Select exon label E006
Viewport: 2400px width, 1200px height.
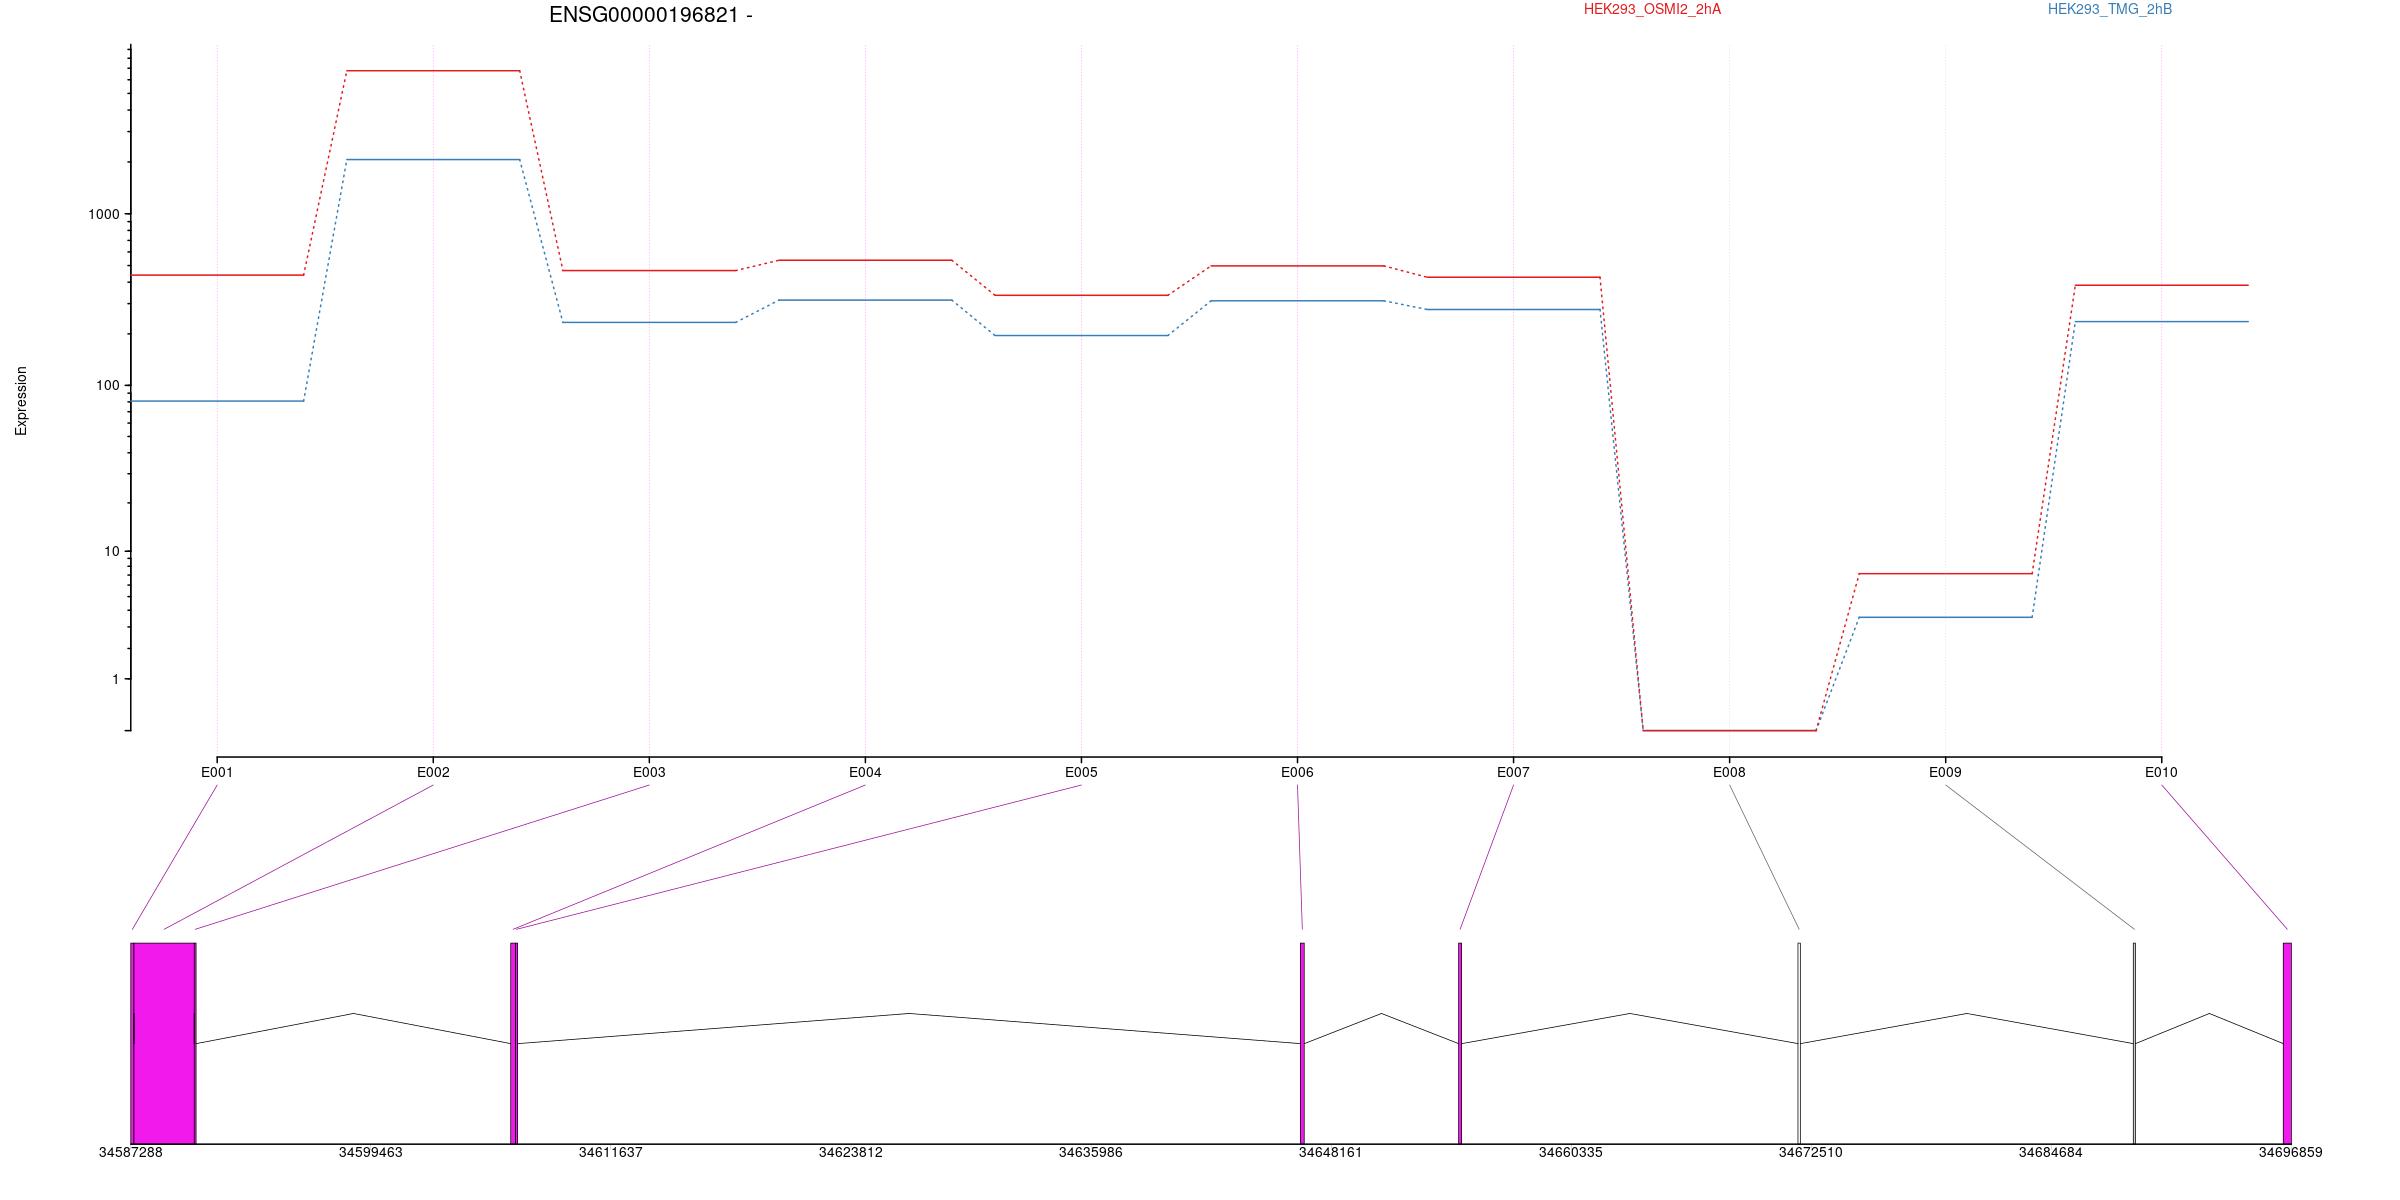[x=1297, y=772]
